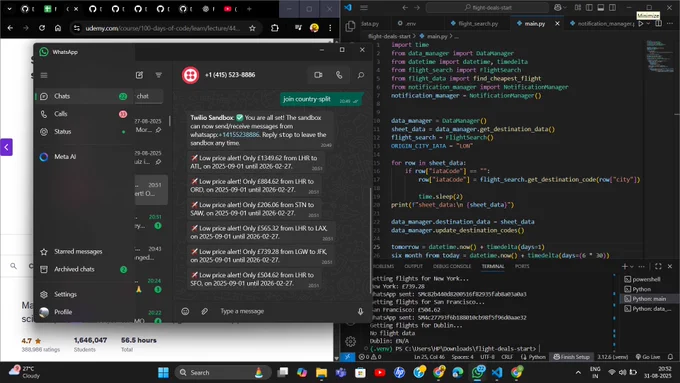This screenshot has width=680, height=383.
Task: Open the VS Code command center search
Action: point(487,7)
